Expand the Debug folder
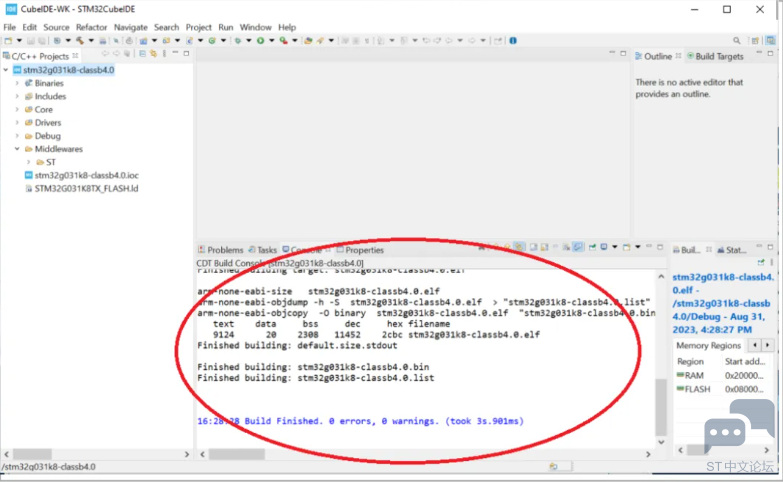This screenshot has width=783, height=482. 17,136
